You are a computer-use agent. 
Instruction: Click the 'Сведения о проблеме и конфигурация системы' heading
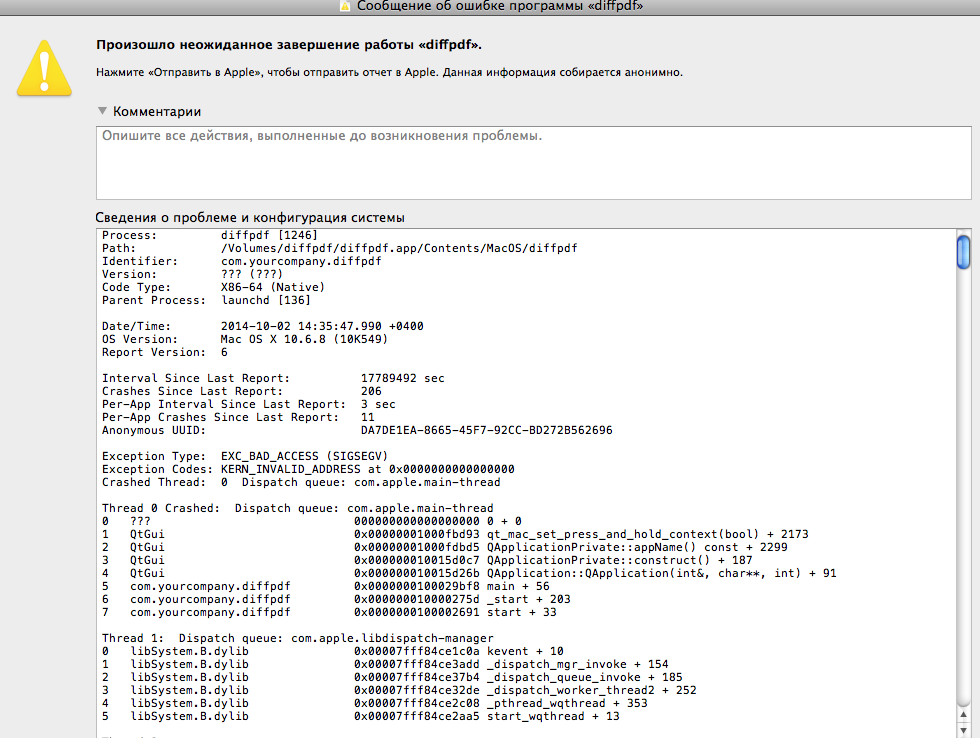[x=250, y=217]
